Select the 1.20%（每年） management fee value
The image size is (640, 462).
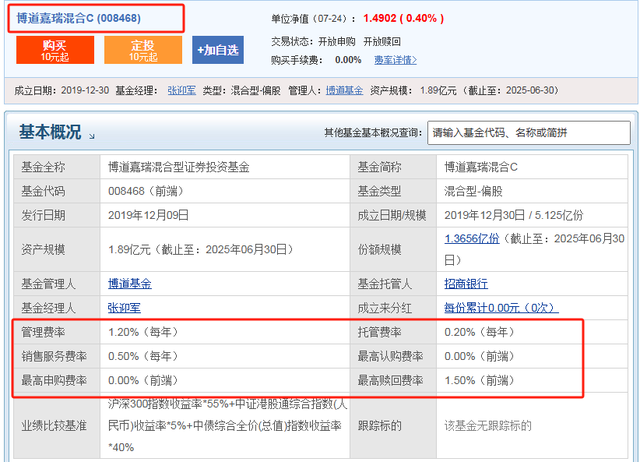pyautogui.click(x=143, y=332)
